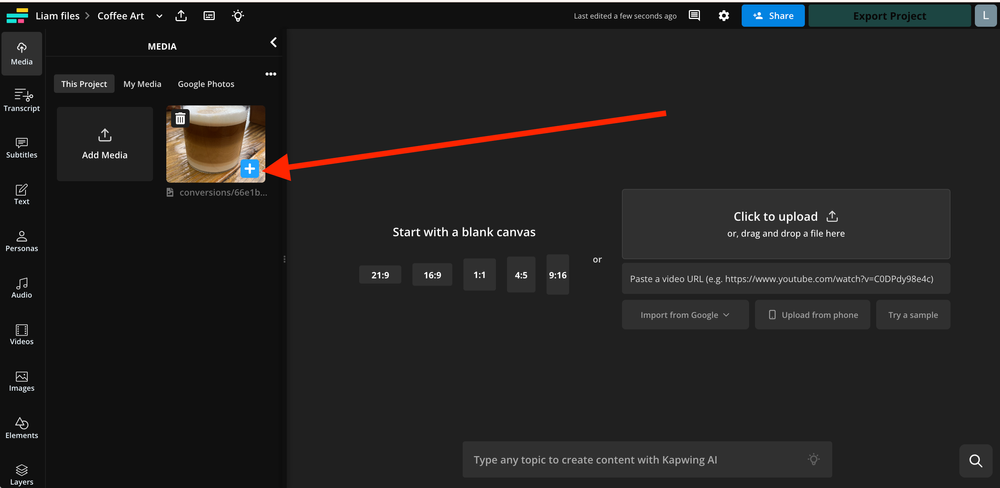Viewport: 1000px width, 488px height.
Task: Select the 16:9 blank canvas ratio
Action: pyautogui.click(x=432, y=275)
